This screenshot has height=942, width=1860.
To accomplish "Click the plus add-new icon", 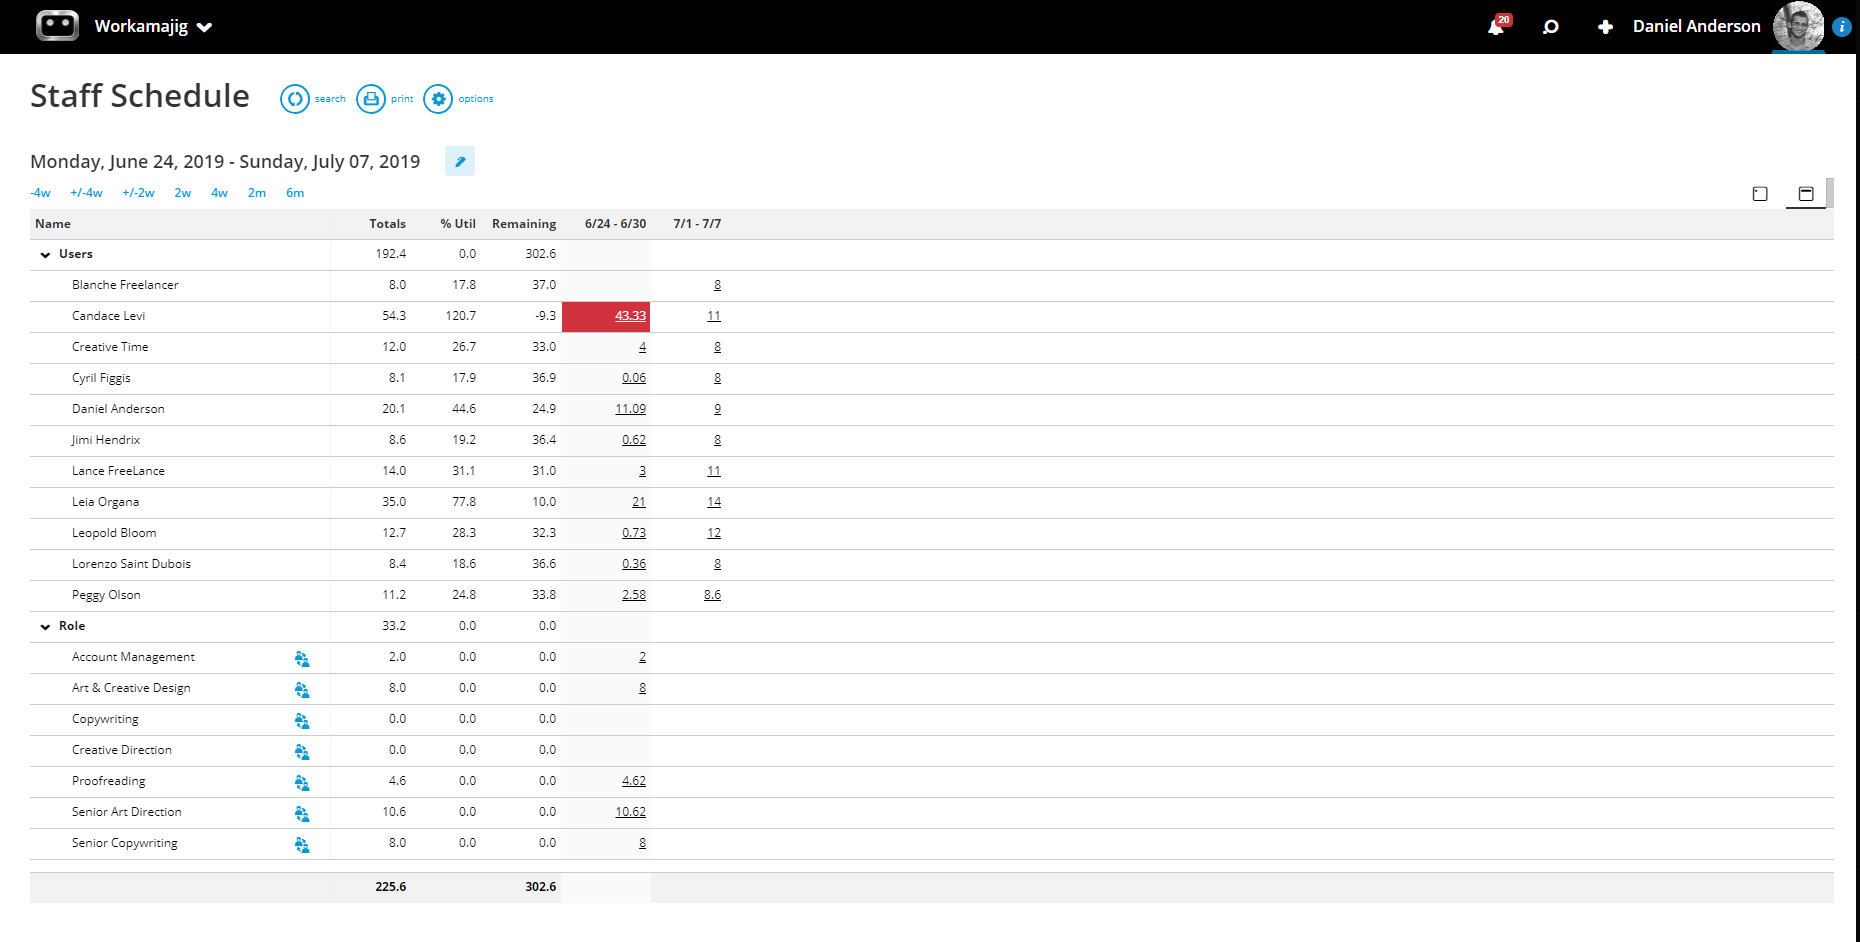I will 1605,27.
